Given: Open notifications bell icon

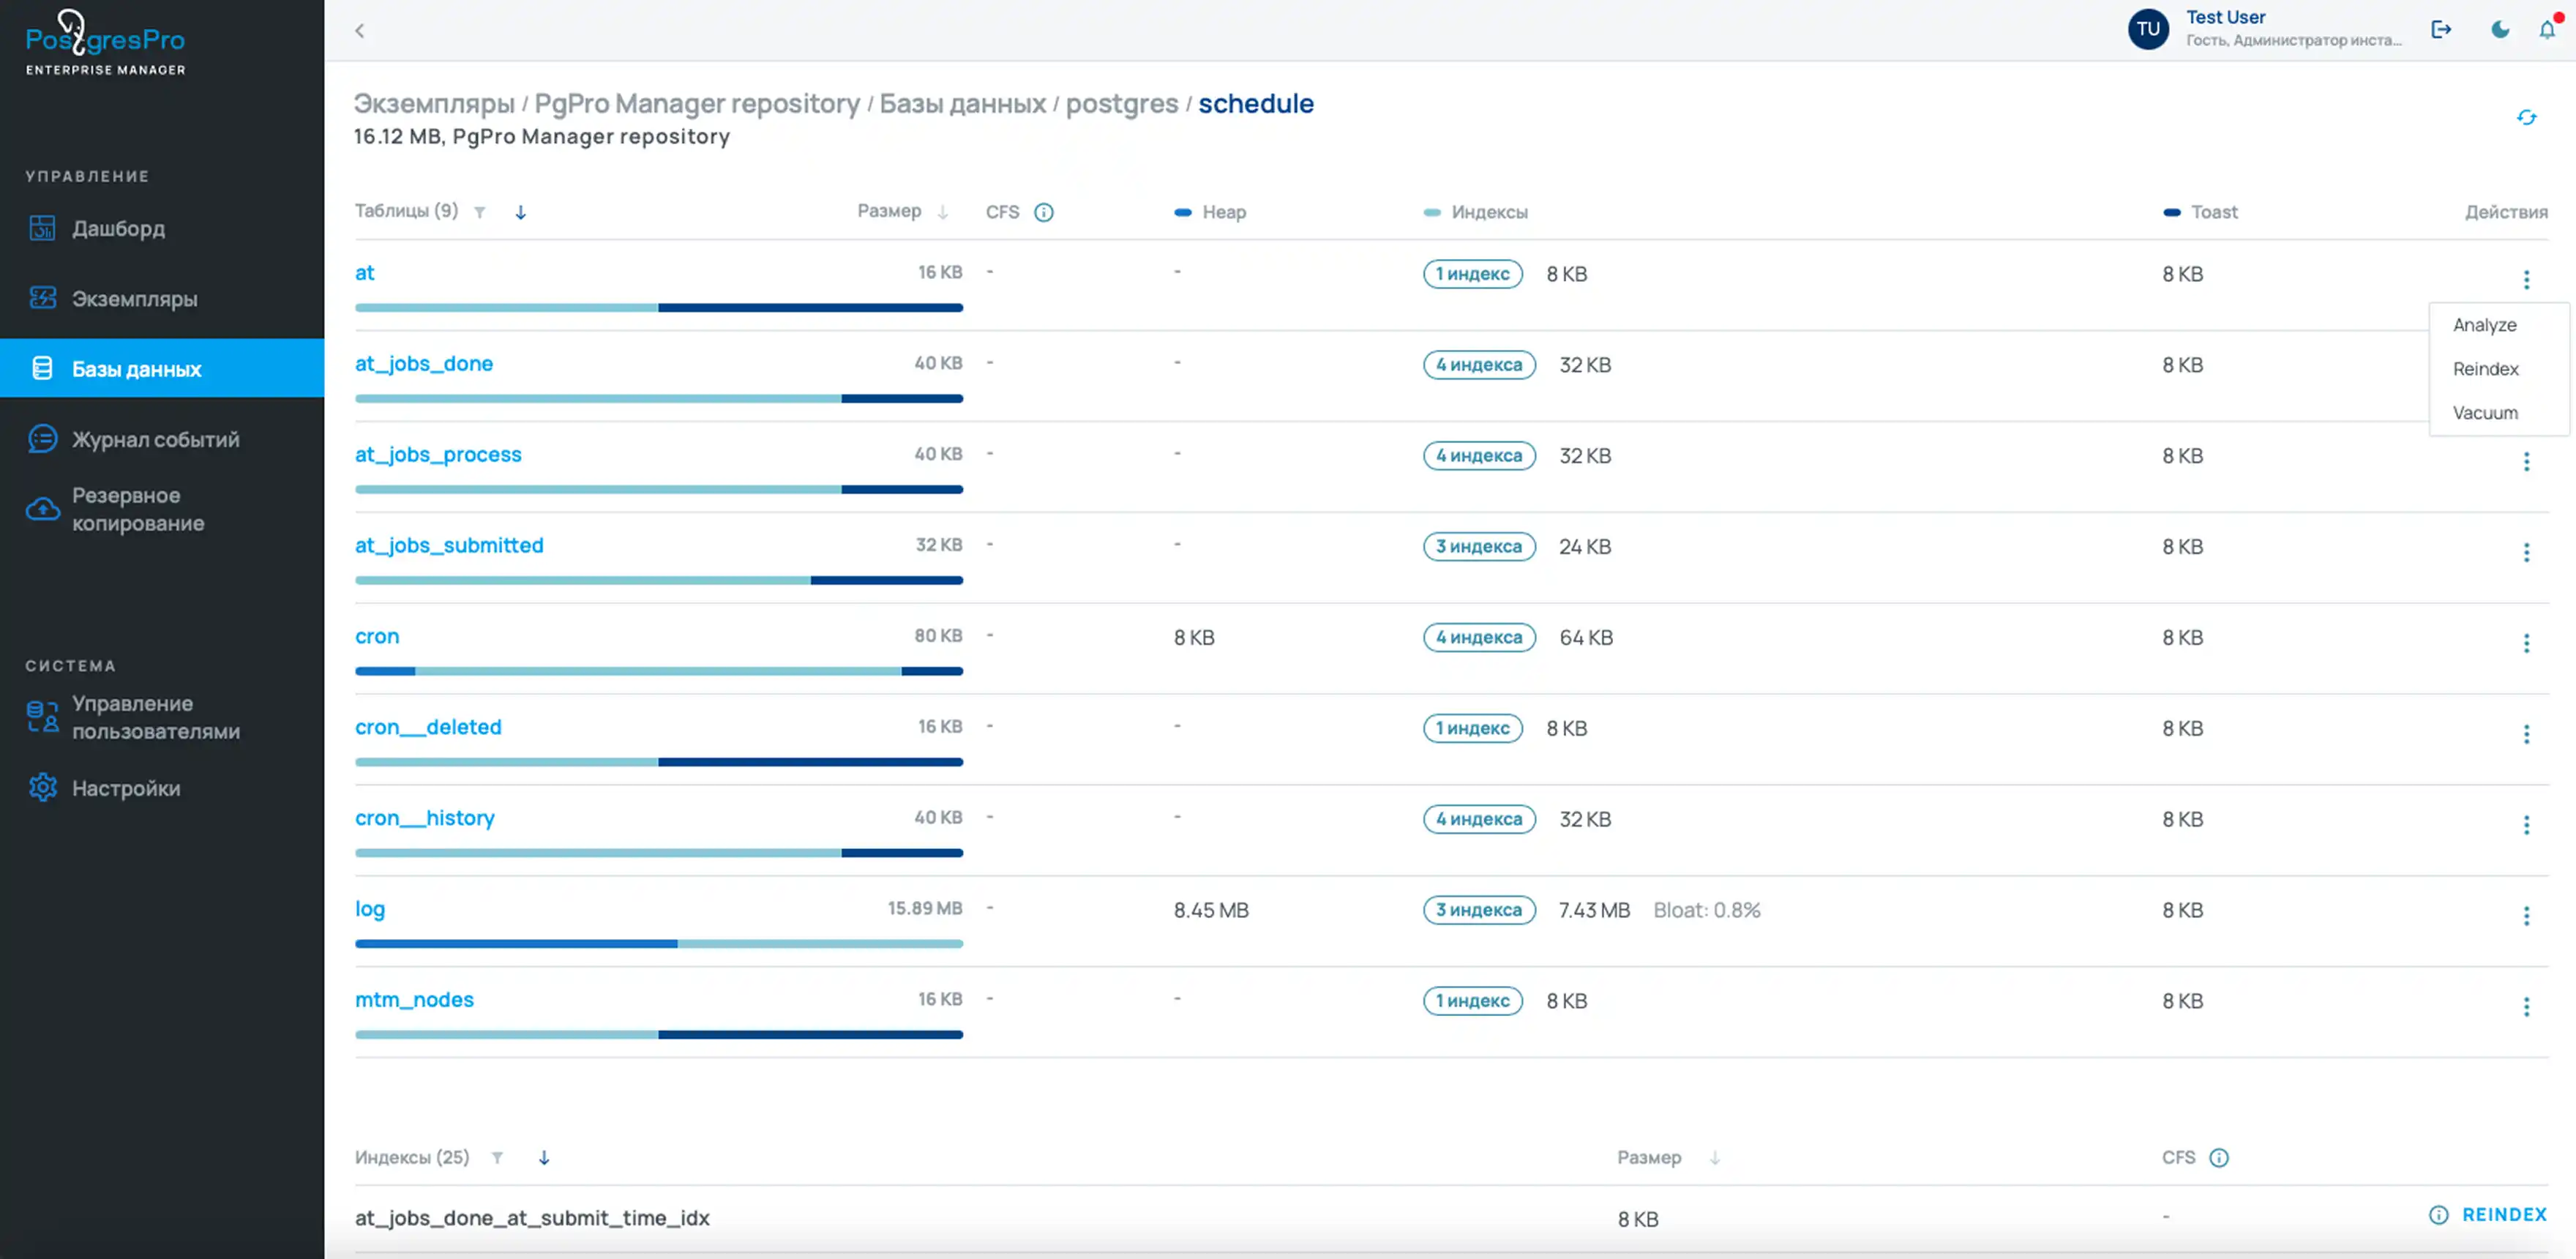Looking at the screenshot, I should point(2546,30).
